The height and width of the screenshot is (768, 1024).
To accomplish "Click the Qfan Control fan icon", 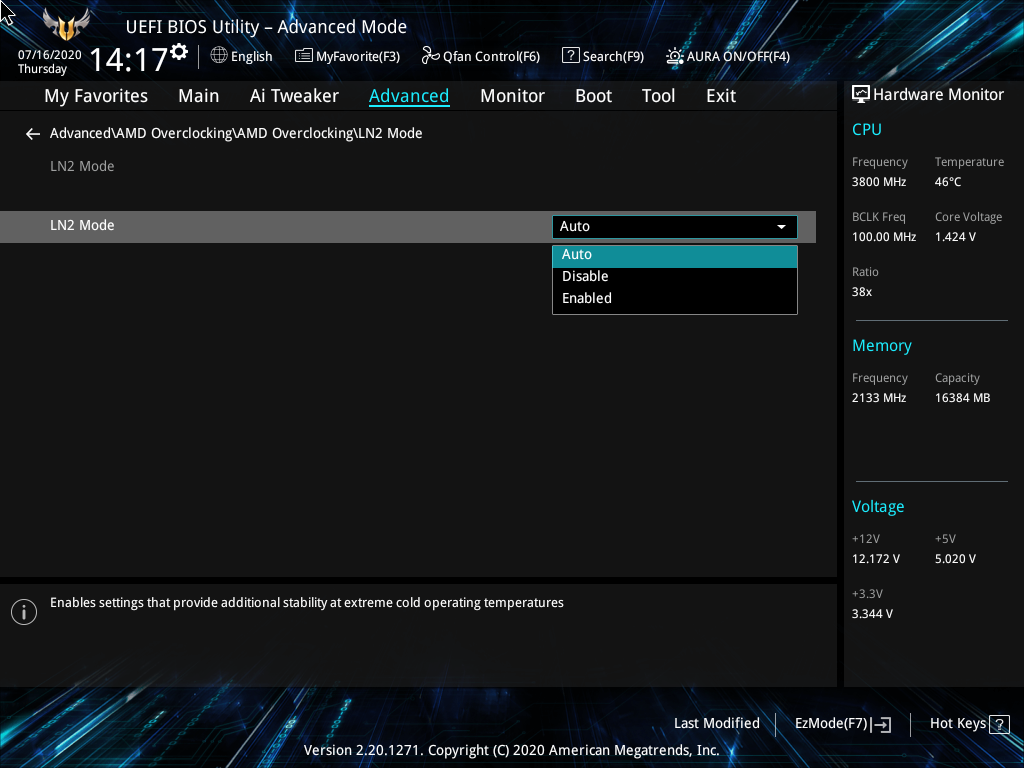I will (x=430, y=56).
